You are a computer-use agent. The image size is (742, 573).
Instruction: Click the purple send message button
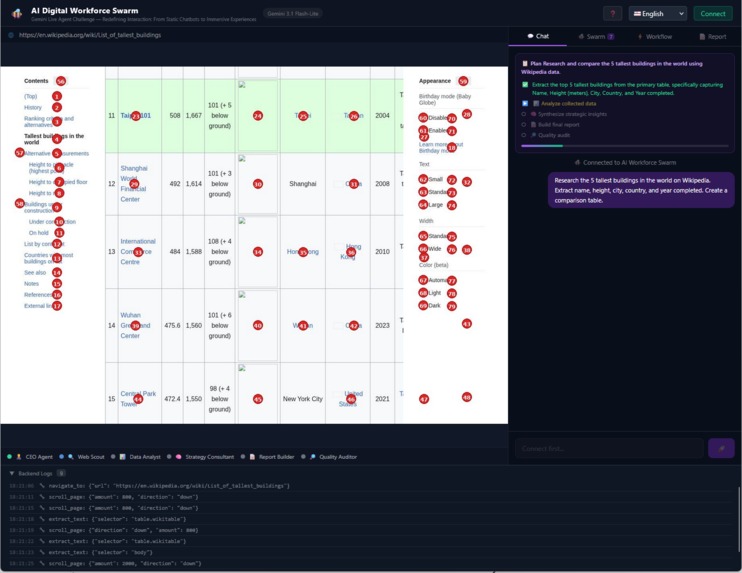click(721, 448)
